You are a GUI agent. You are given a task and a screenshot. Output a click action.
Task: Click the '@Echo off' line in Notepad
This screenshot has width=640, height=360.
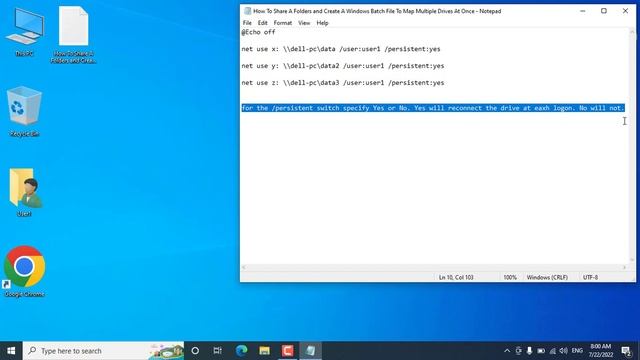click(x=258, y=32)
